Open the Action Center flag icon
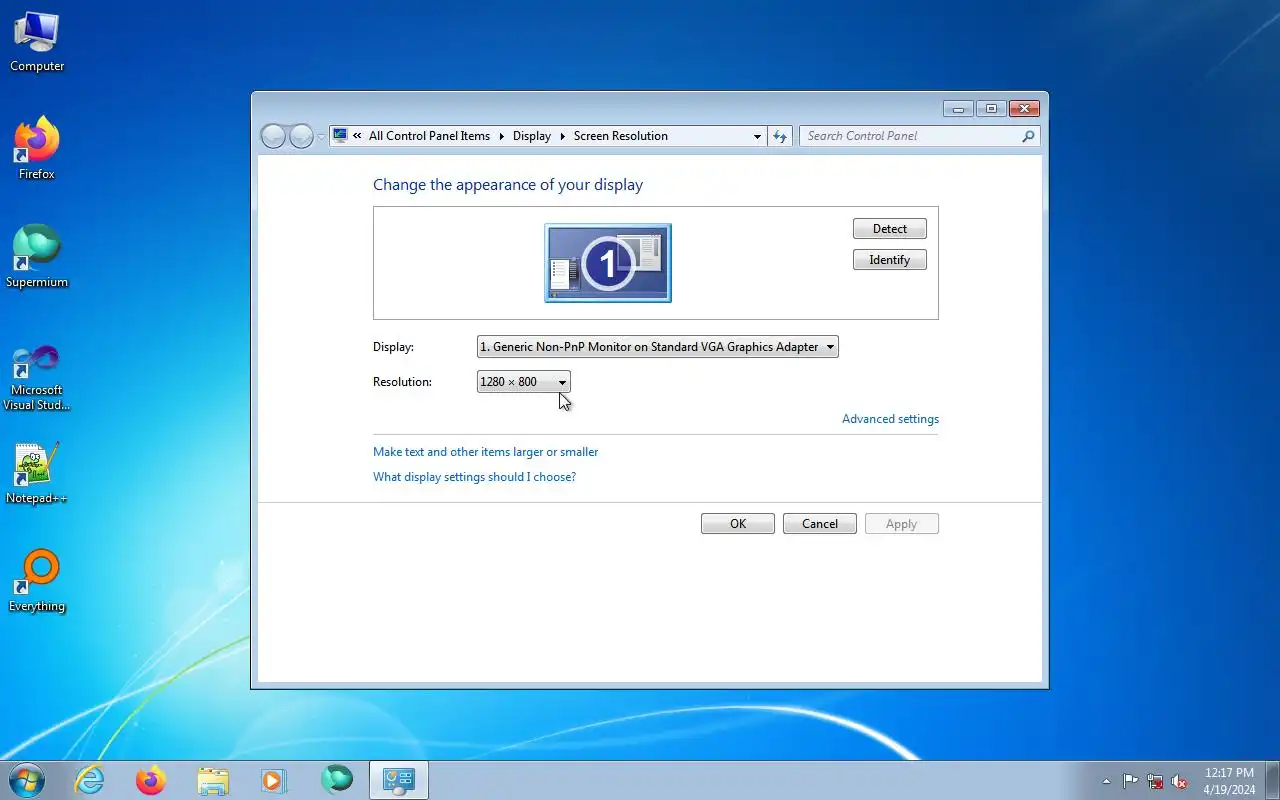 click(x=1130, y=781)
